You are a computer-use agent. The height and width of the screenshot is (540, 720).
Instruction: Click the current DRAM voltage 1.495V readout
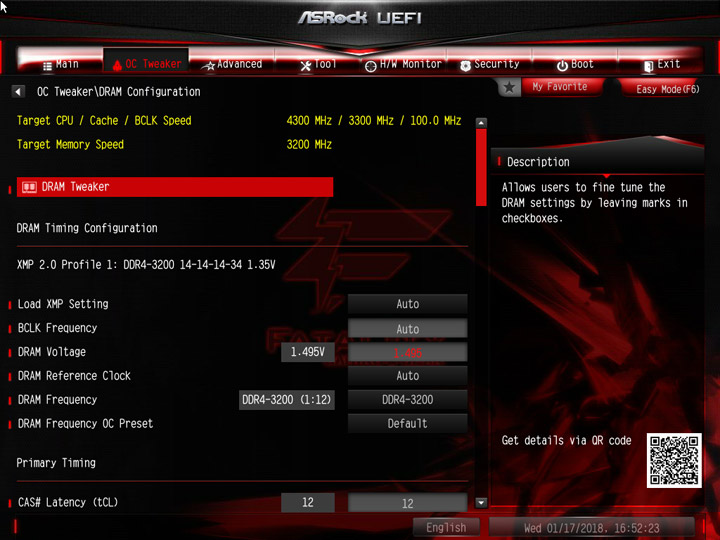pos(308,352)
